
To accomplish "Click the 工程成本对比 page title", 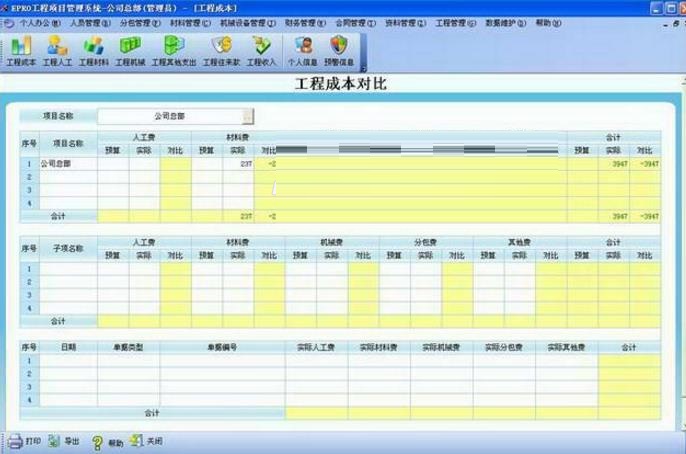I will click(x=341, y=84).
